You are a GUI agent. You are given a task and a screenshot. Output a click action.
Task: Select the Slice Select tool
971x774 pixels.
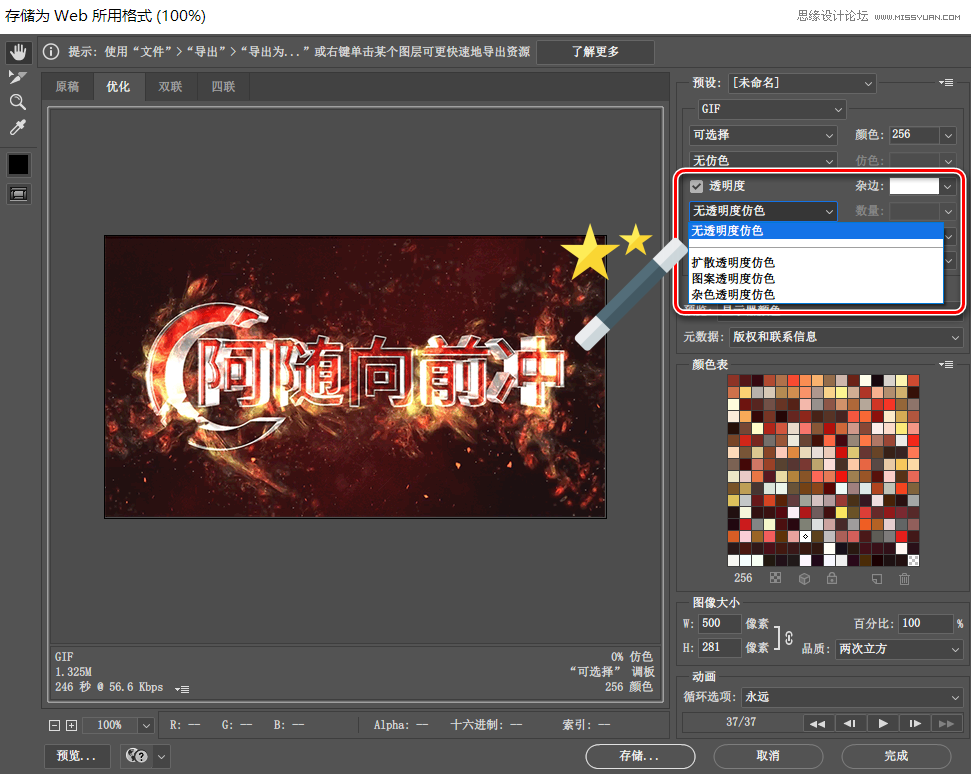coord(17,76)
